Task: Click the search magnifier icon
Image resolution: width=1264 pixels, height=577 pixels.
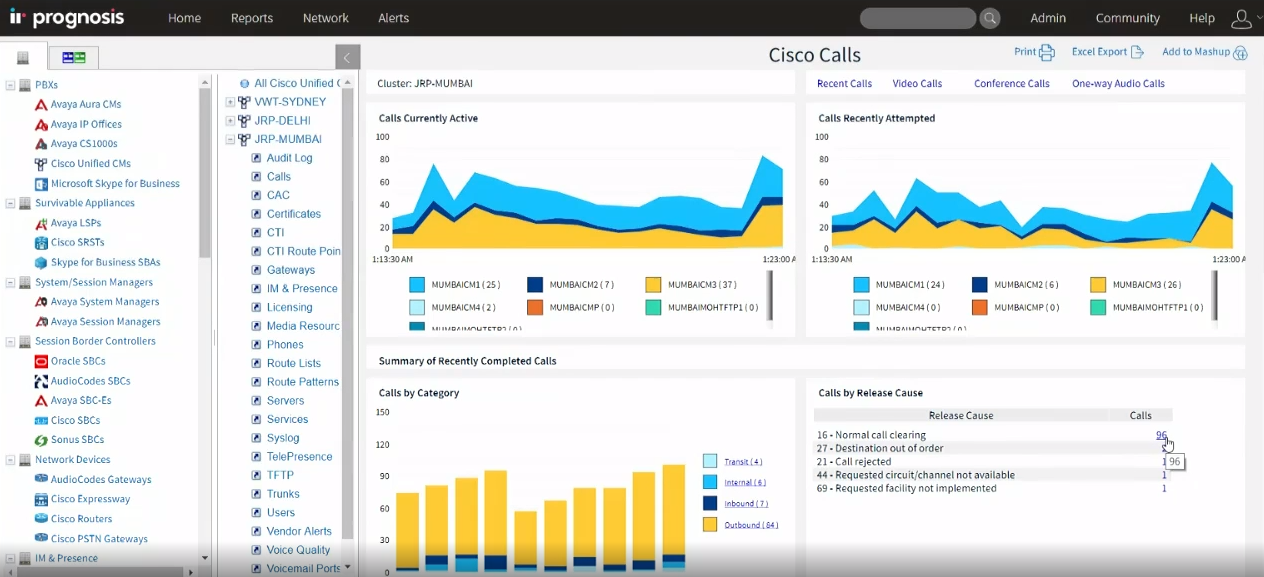Action: pos(989,18)
